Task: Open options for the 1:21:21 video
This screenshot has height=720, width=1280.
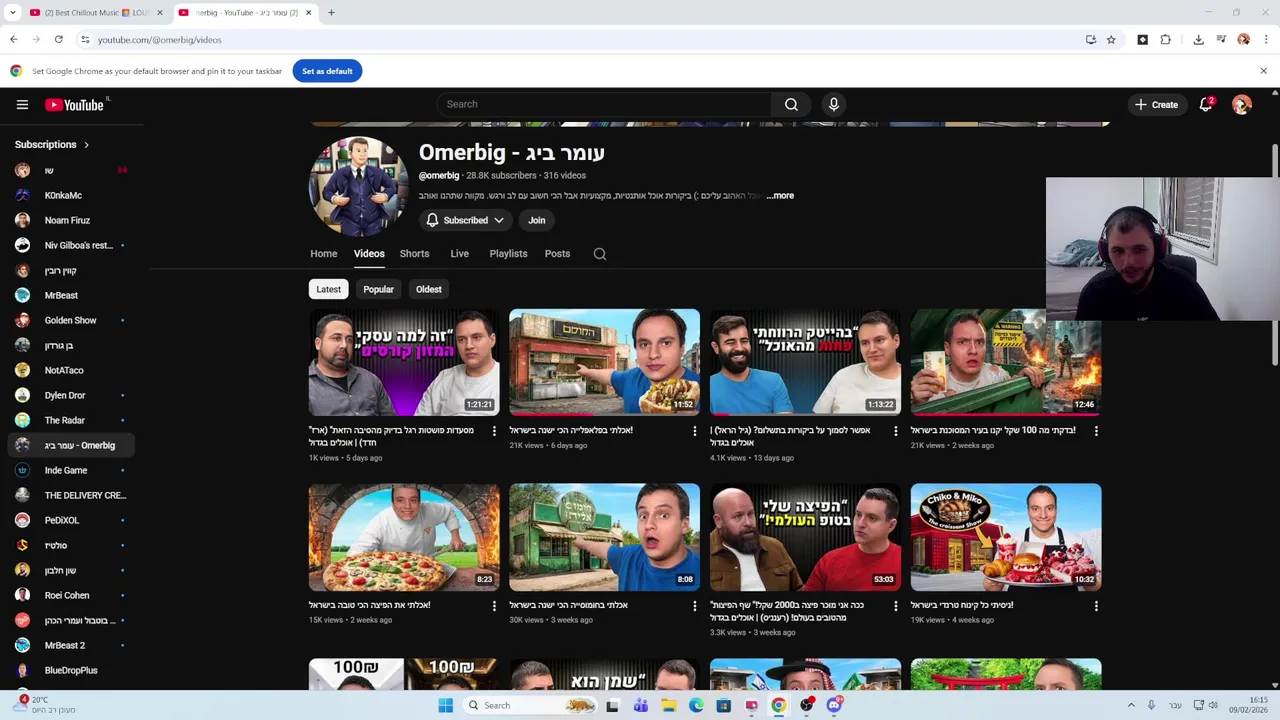Action: click(x=494, y=431)
